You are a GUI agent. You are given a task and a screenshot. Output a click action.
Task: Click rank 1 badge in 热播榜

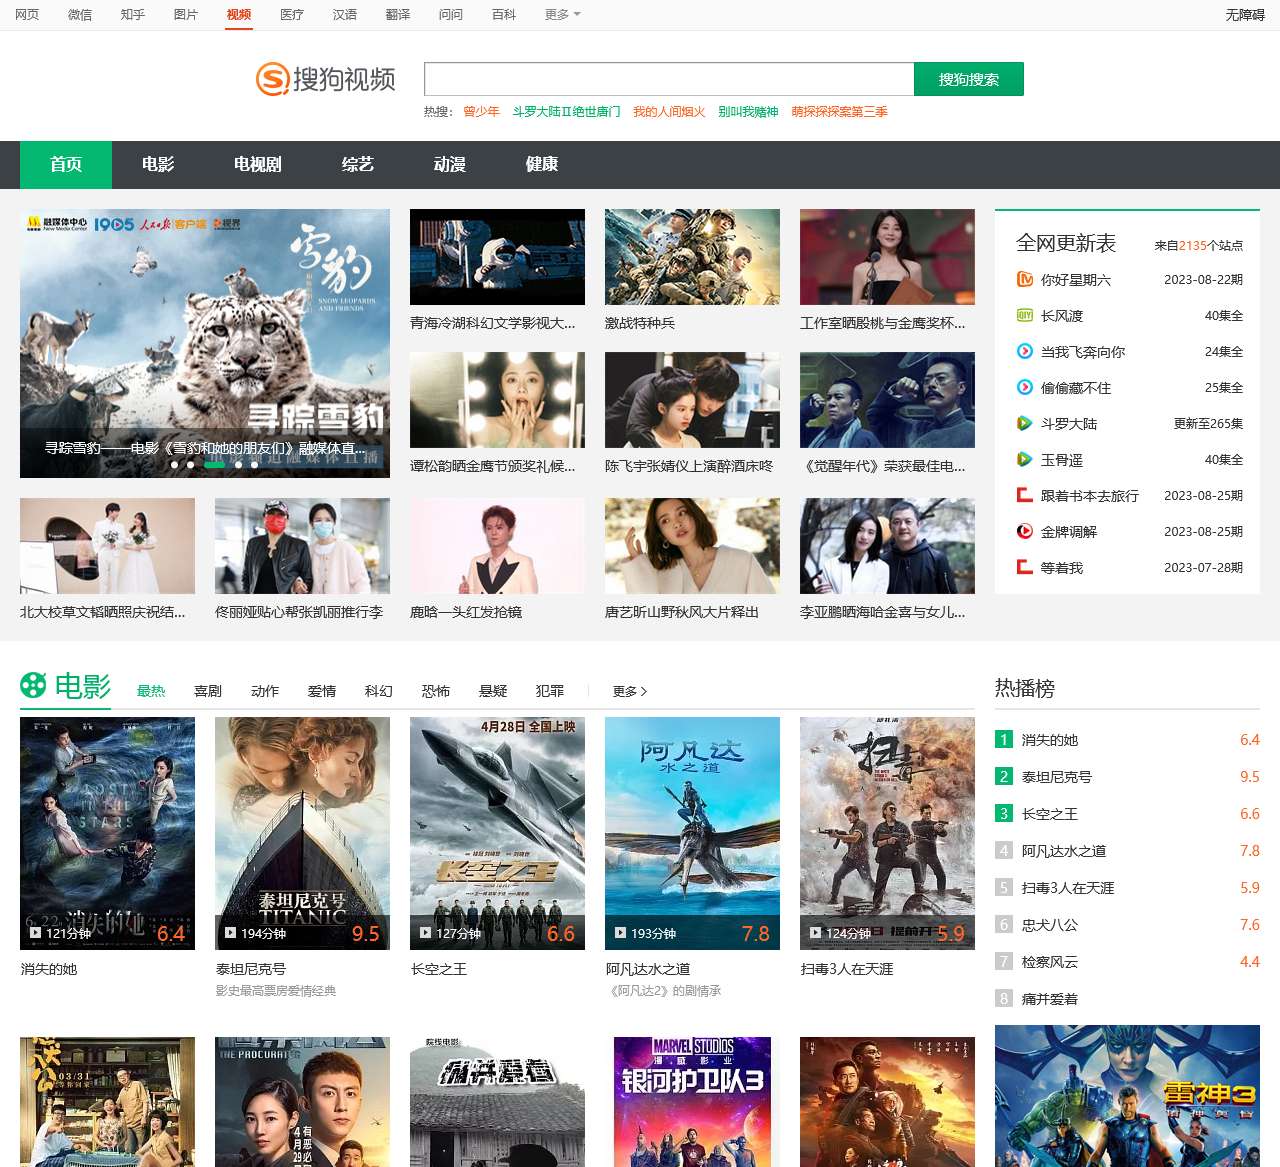[1004, 740]
